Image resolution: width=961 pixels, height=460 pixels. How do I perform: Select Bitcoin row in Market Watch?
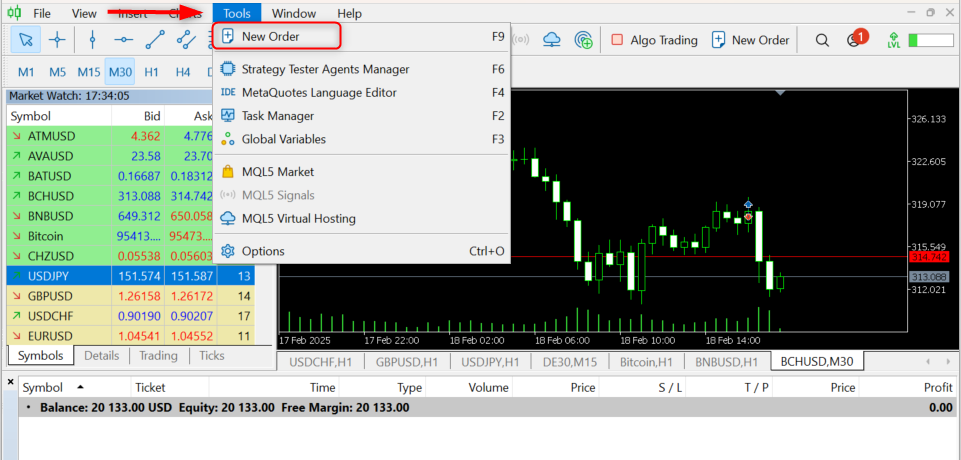109,236
